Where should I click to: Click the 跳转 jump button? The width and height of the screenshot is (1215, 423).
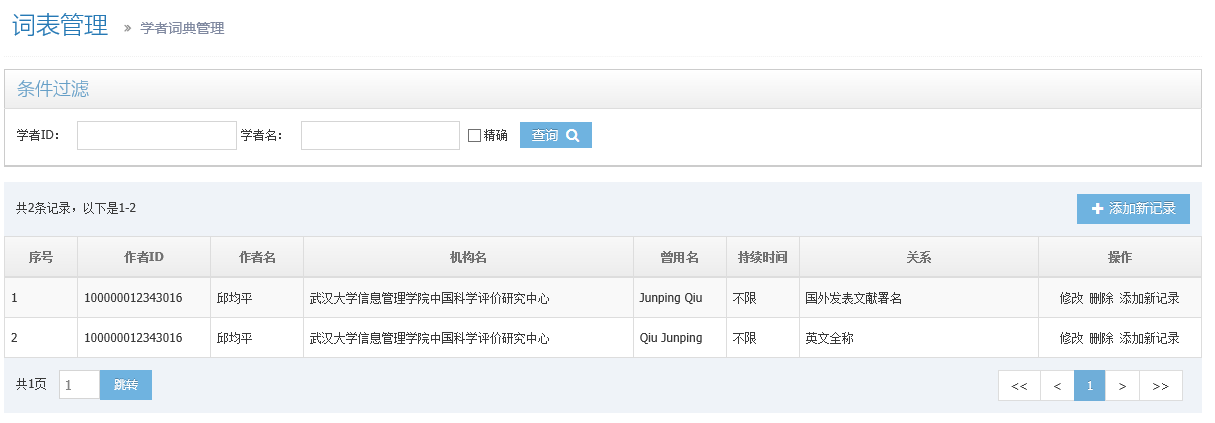(x=126, y=385)
